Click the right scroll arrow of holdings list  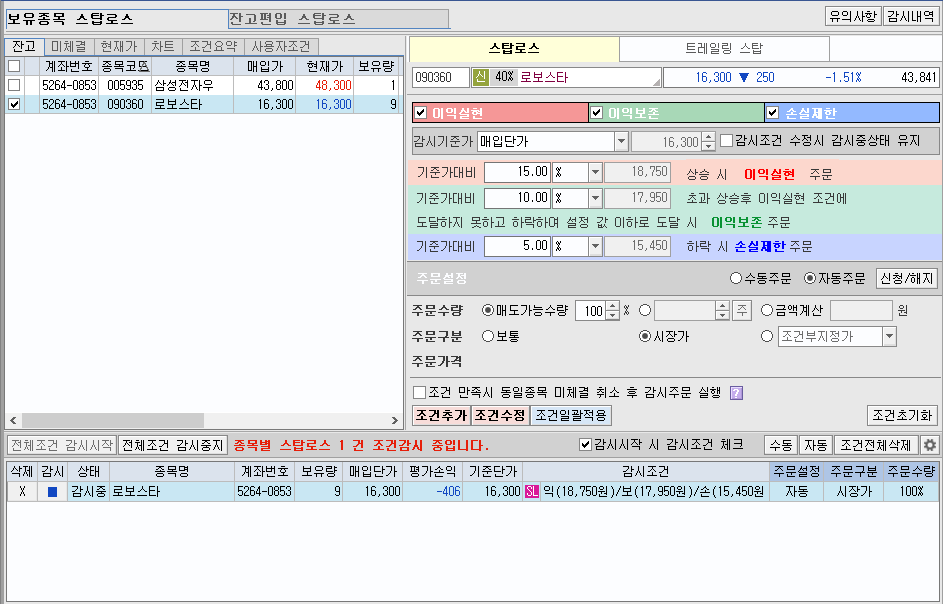395,420
